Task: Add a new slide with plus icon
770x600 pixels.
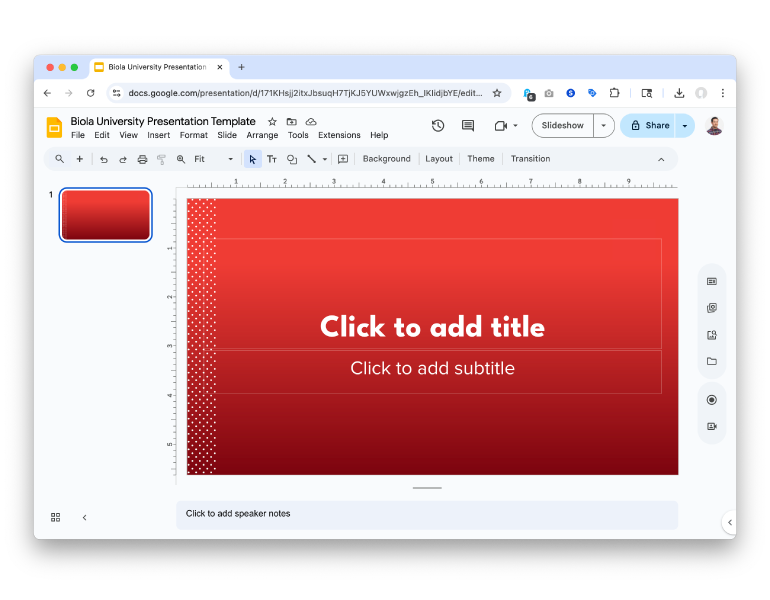Action: coord(80,159)
